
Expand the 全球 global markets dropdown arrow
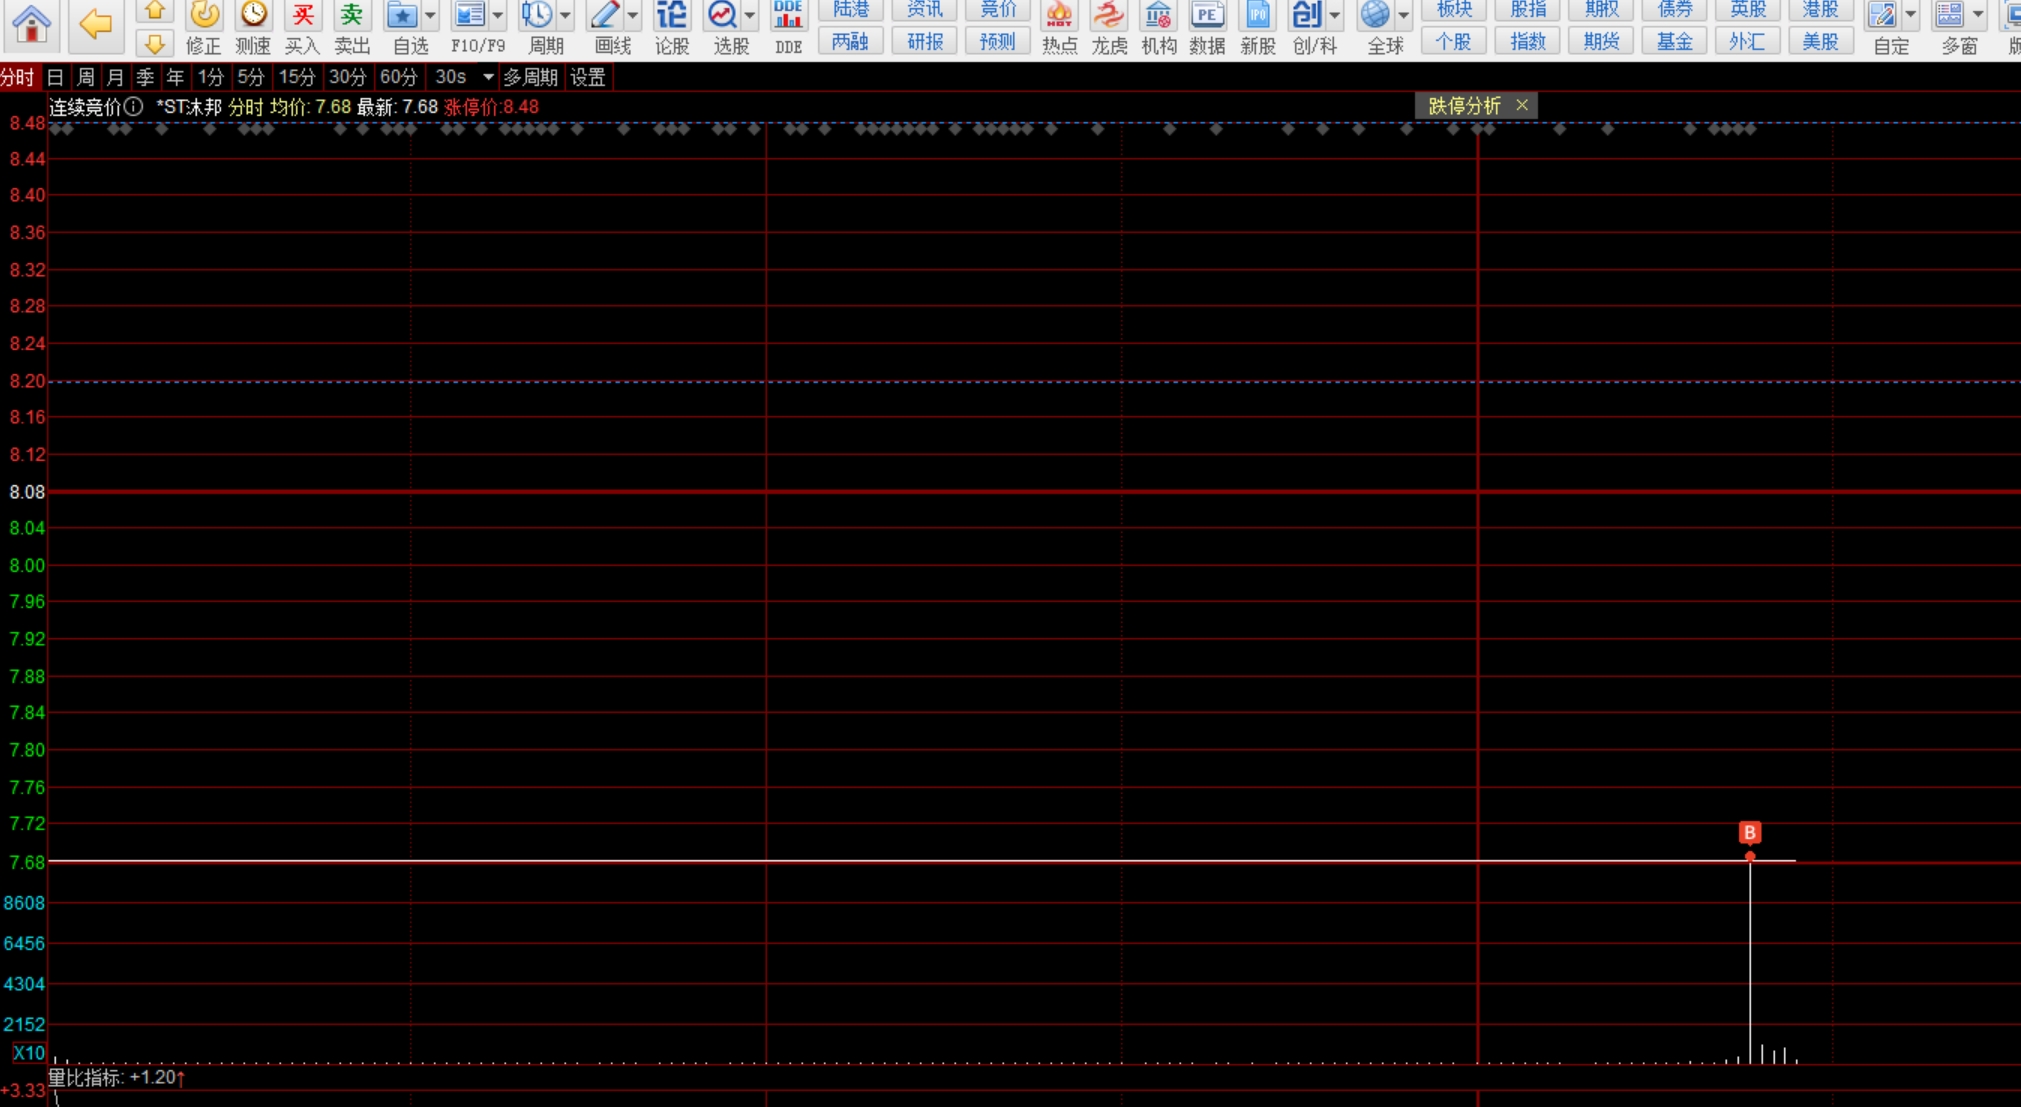pos(1403,16)
